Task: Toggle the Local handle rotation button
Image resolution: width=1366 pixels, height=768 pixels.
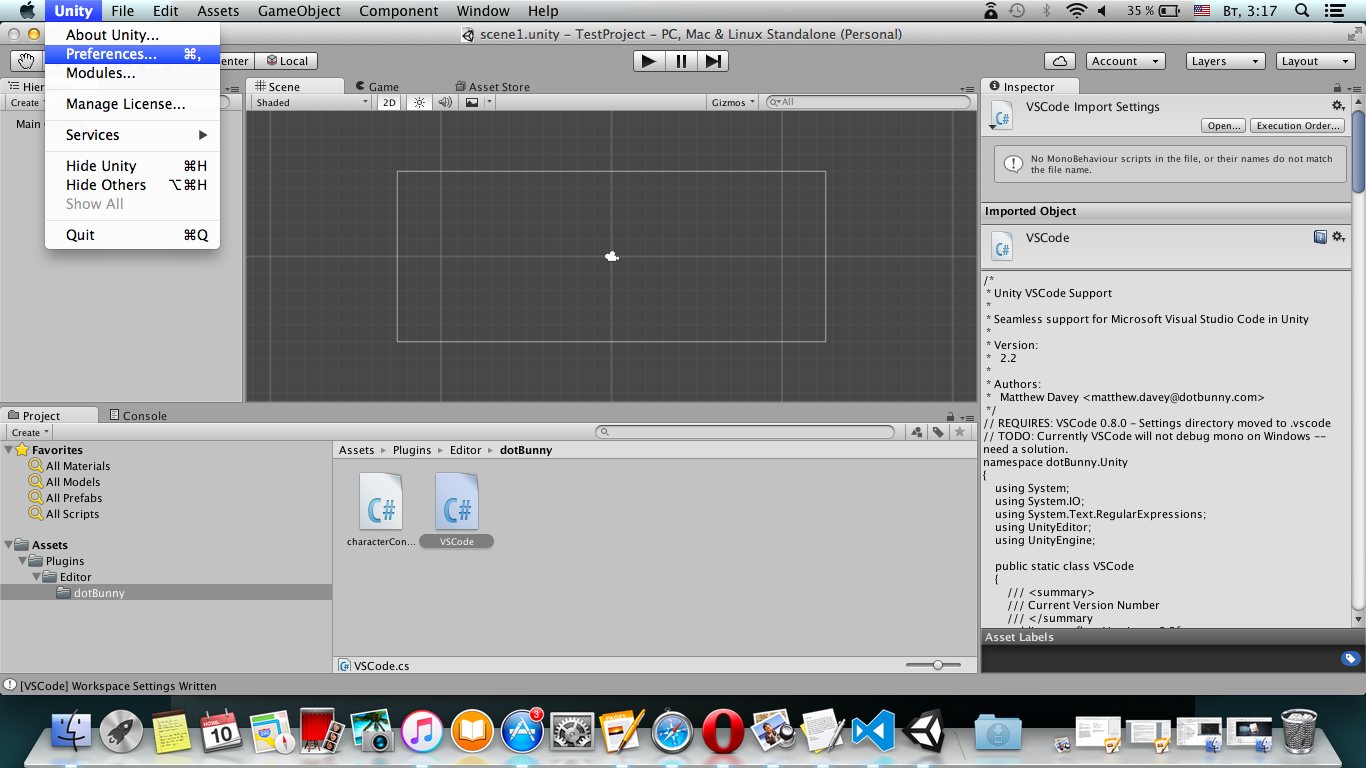Action: pyautogui.click(x=287, y=61)
